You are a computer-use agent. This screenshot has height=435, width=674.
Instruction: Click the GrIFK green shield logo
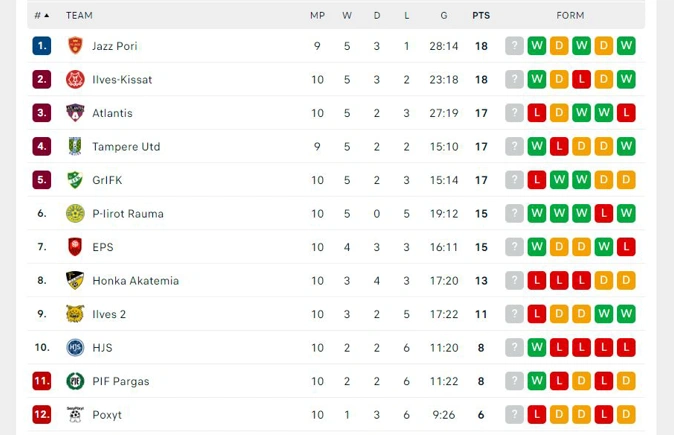click(x=75, y=180)
